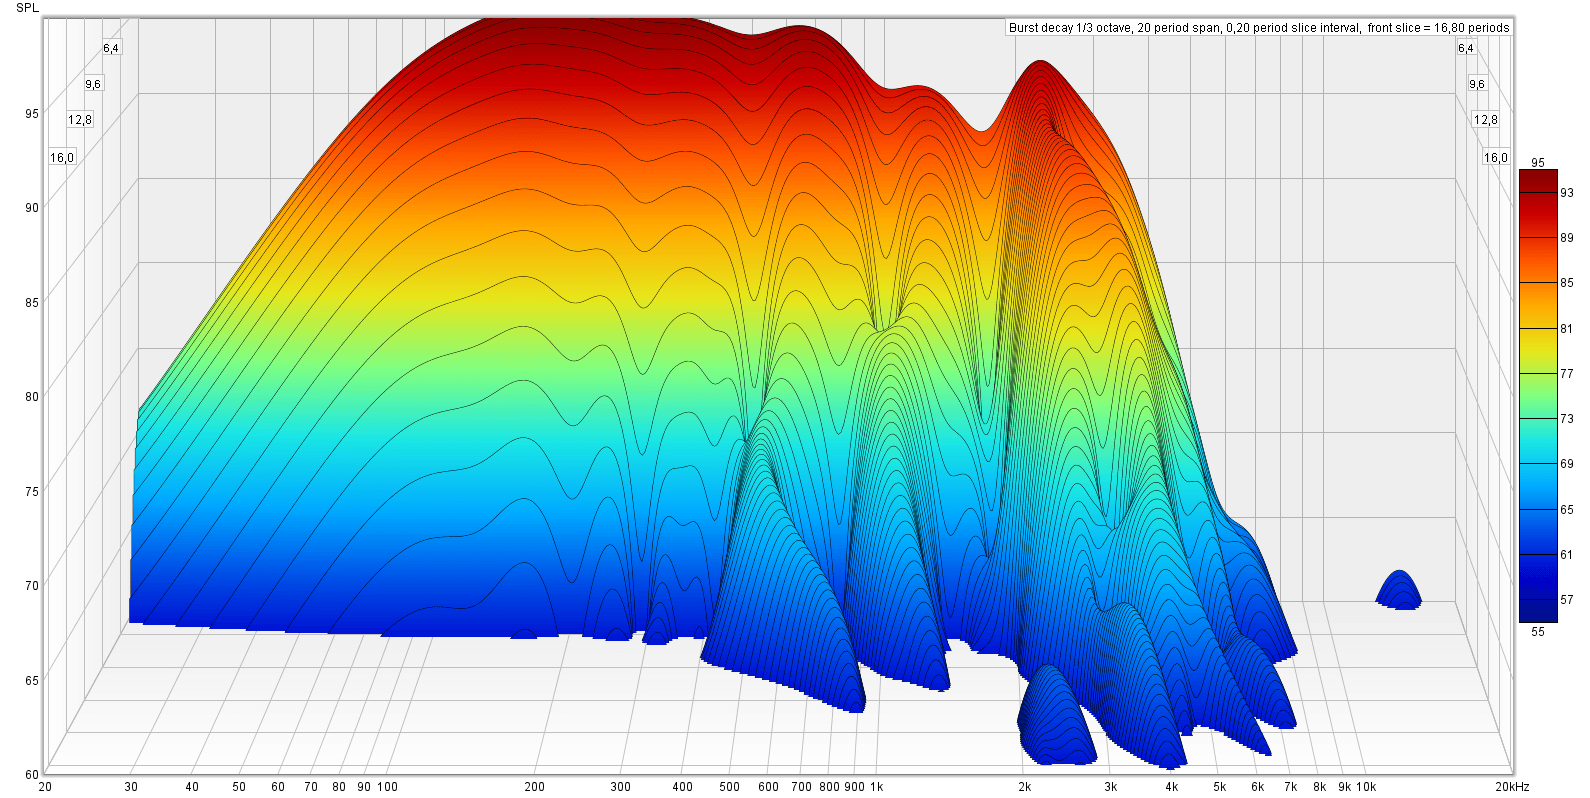Click the 4k frequency axis label

point(1172,787)
